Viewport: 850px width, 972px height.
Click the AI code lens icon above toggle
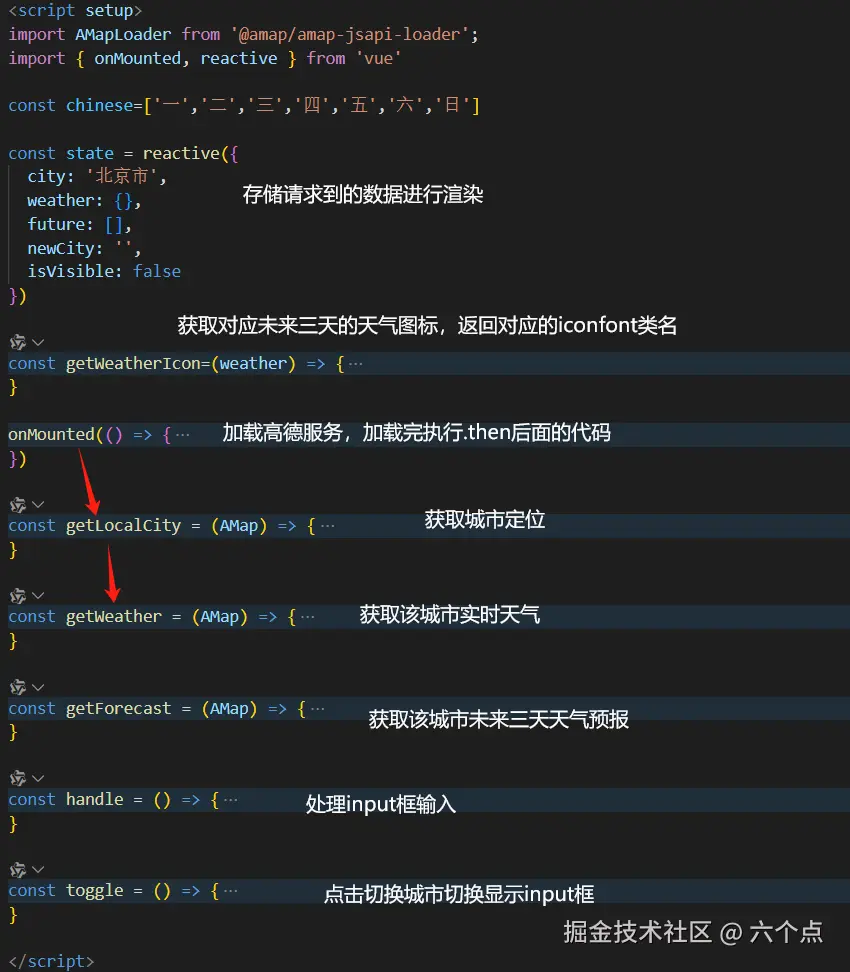pos(18,869)
